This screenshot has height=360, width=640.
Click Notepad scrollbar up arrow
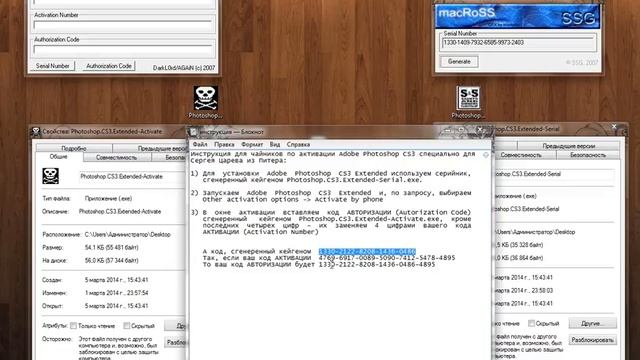(486, 155)
